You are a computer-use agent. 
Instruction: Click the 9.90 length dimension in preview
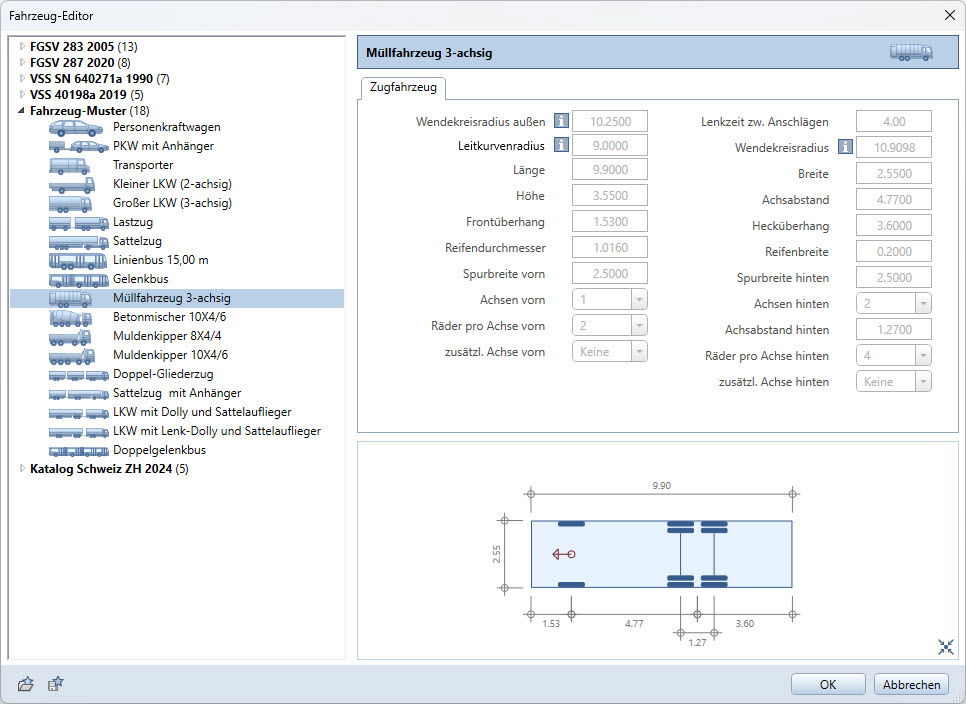pos(662,485)
